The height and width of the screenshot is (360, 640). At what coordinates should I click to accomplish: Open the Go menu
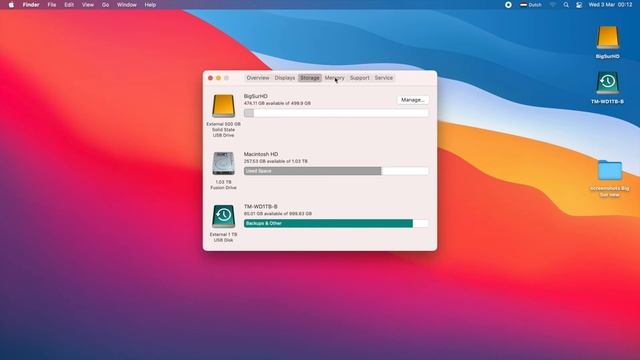pyautogui.click(x=105, y=5)
